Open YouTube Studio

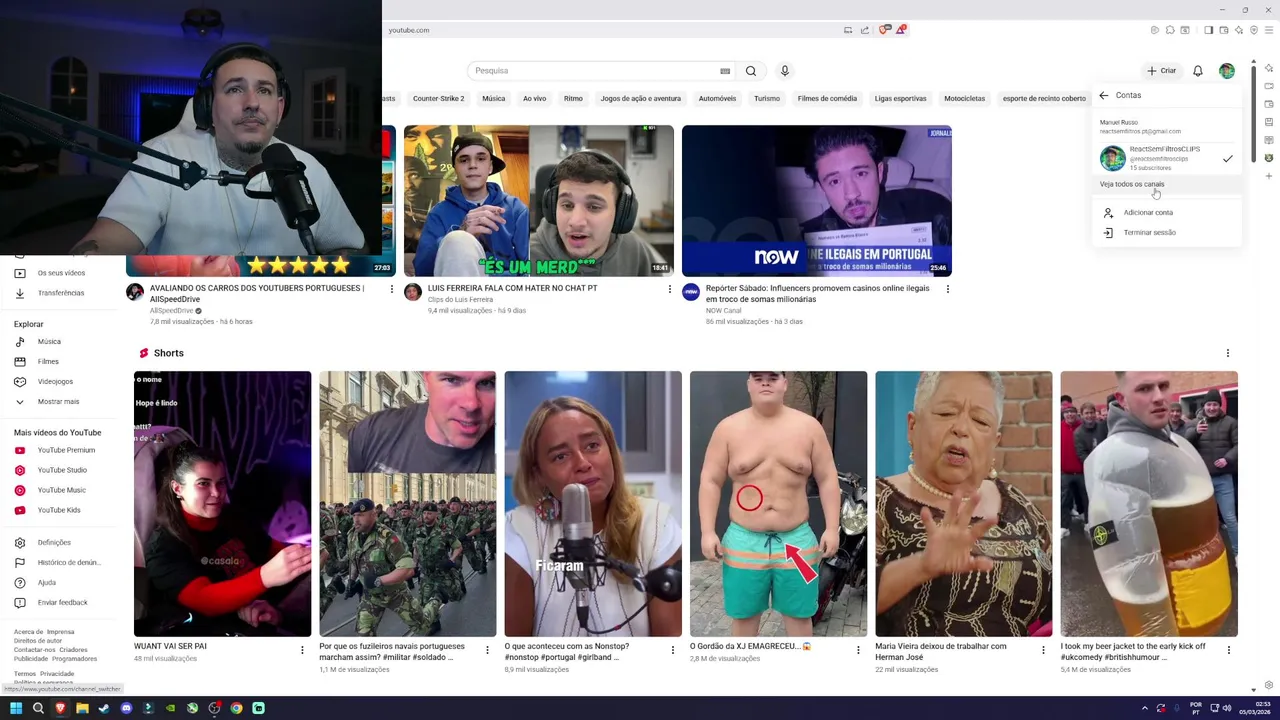click(x=62, y=470)
